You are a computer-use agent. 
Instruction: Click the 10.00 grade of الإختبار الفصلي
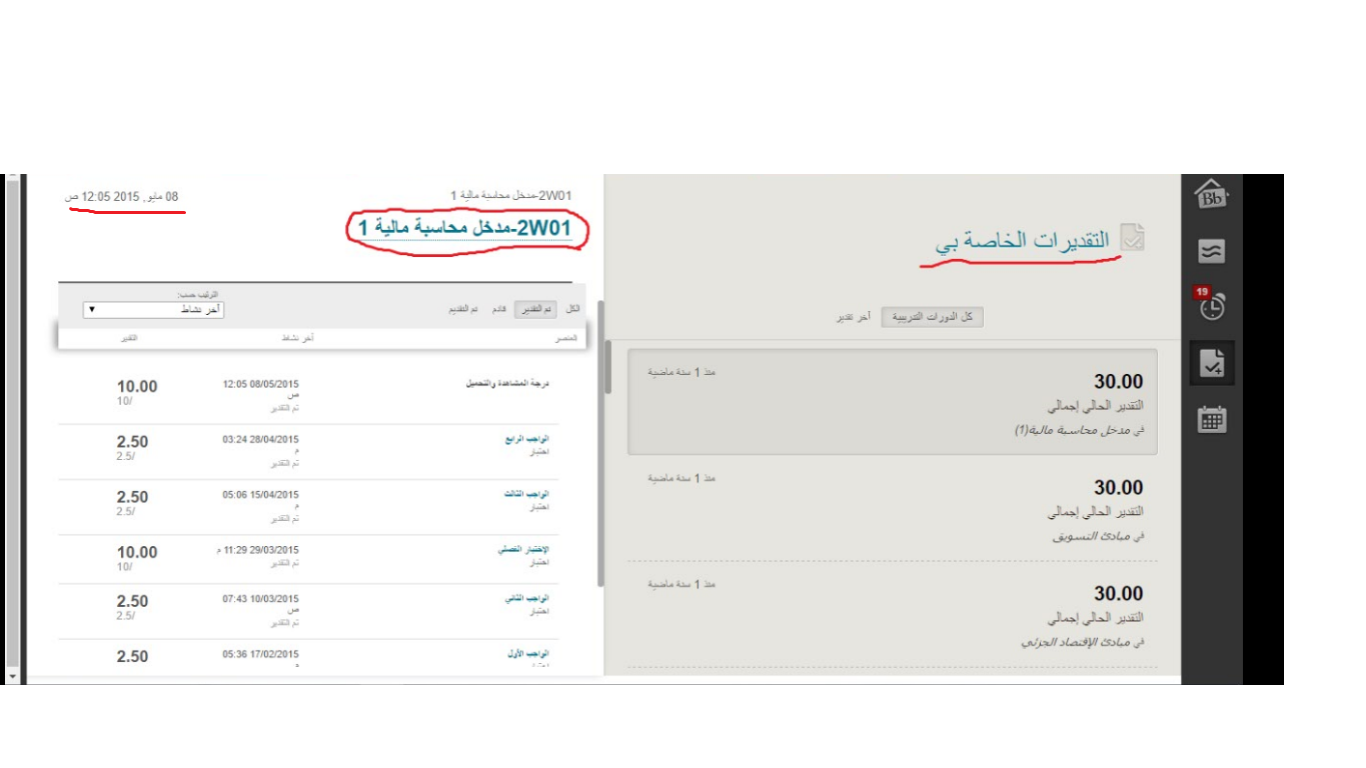[137, 552]
